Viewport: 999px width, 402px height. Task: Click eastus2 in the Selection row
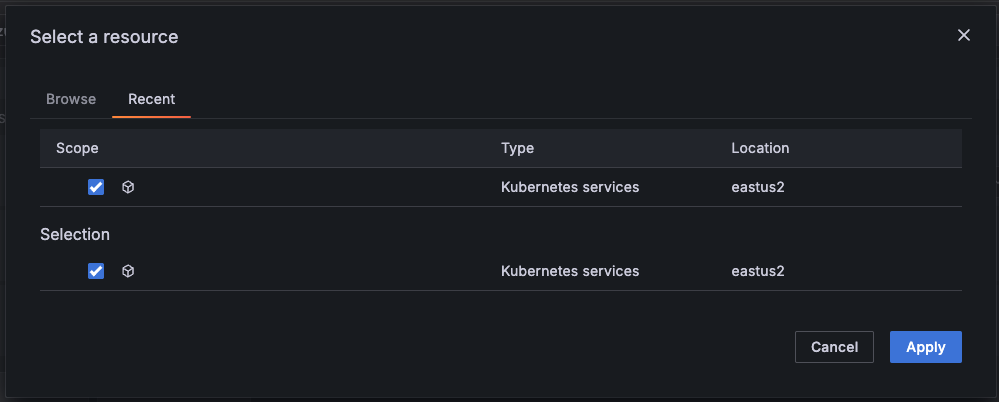tap(757, 271)
